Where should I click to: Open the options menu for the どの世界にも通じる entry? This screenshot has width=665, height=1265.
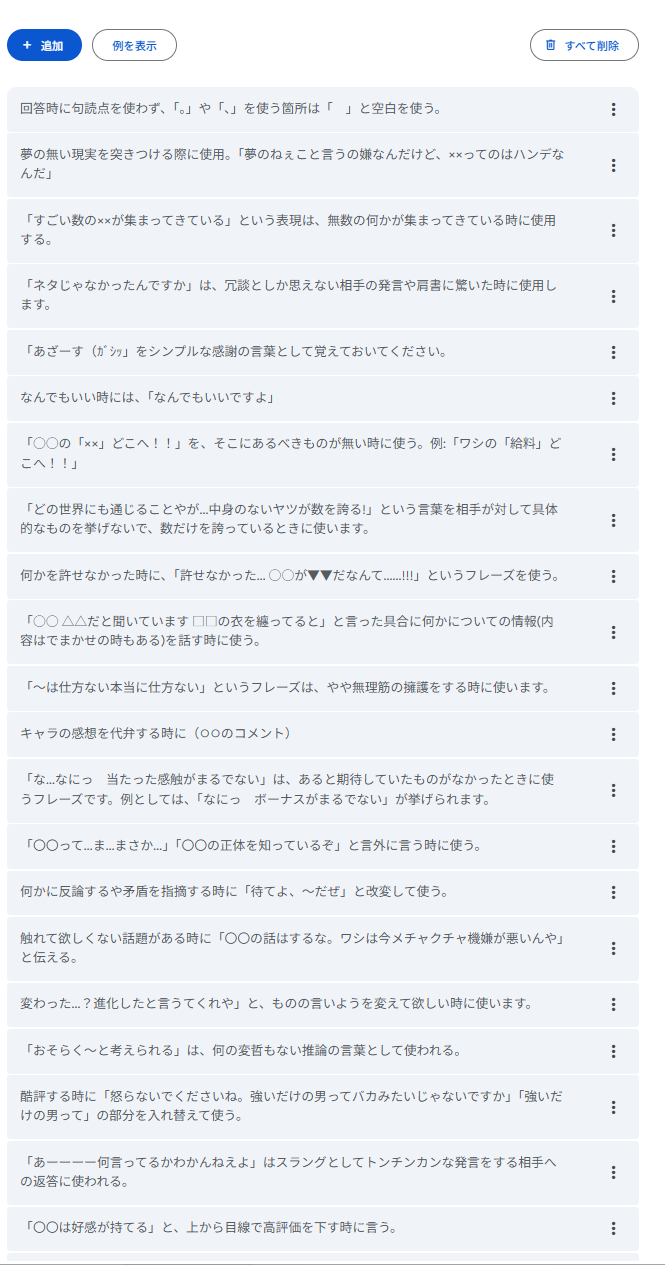click(x=614, y=520)
